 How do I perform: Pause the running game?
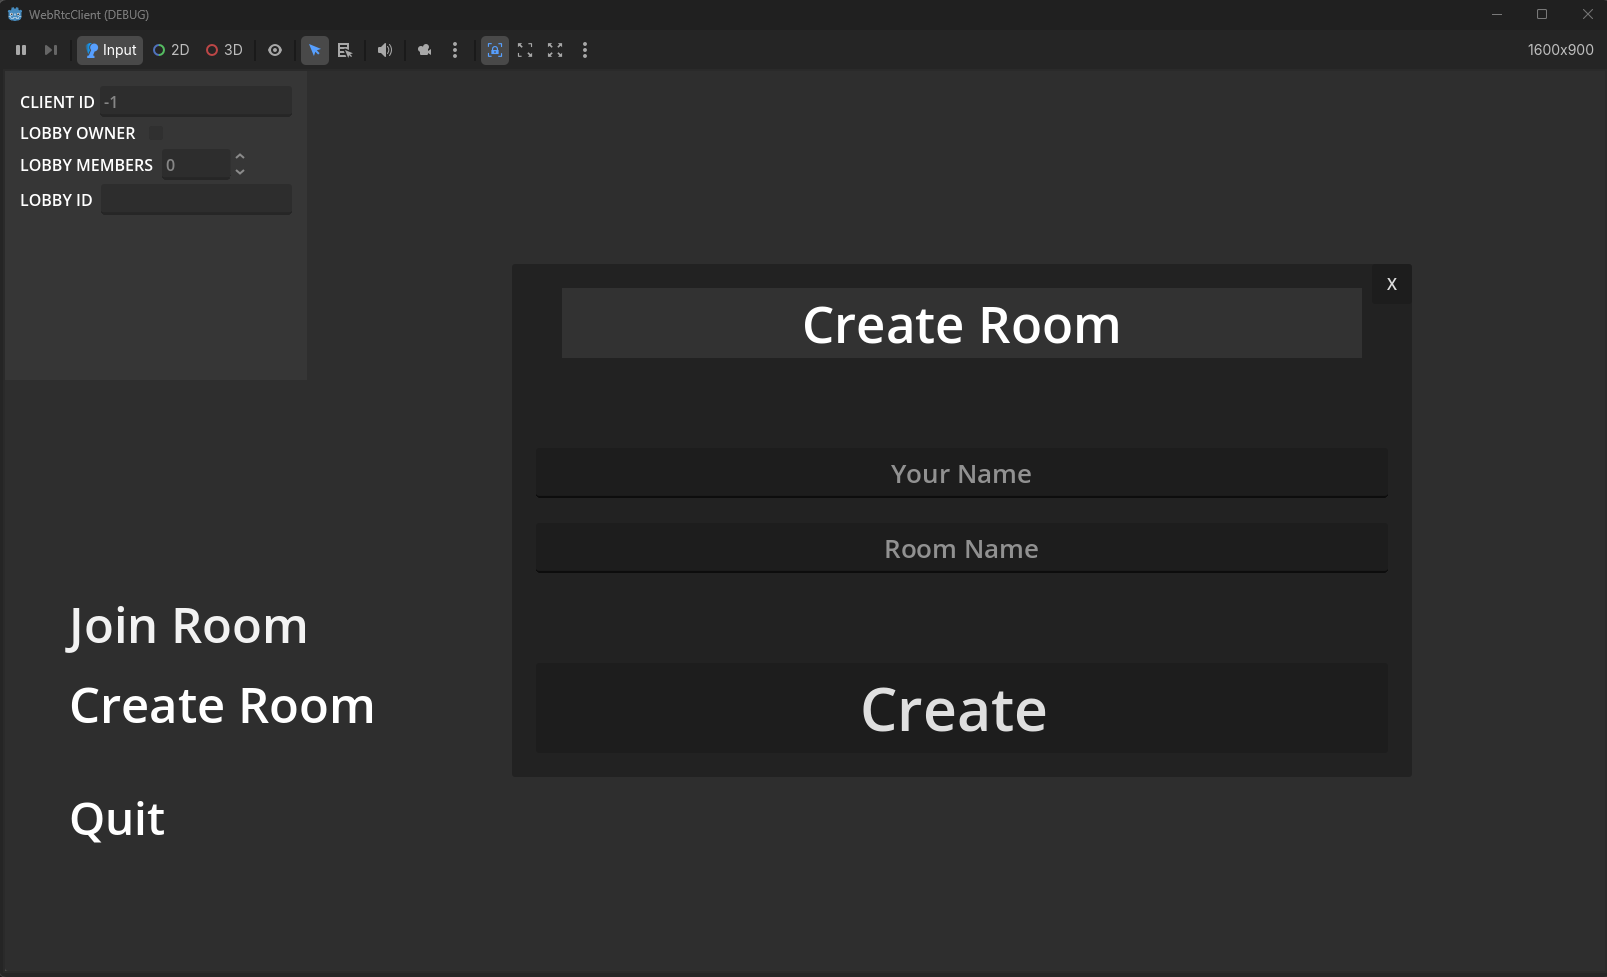[x=21, y=50]
